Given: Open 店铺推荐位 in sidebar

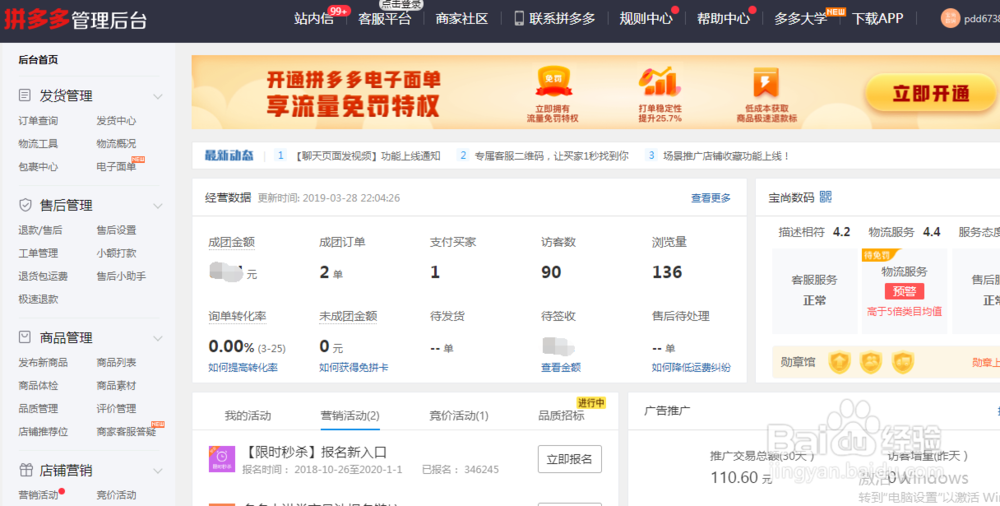Looking at the screenshot, I should (43, 431).
